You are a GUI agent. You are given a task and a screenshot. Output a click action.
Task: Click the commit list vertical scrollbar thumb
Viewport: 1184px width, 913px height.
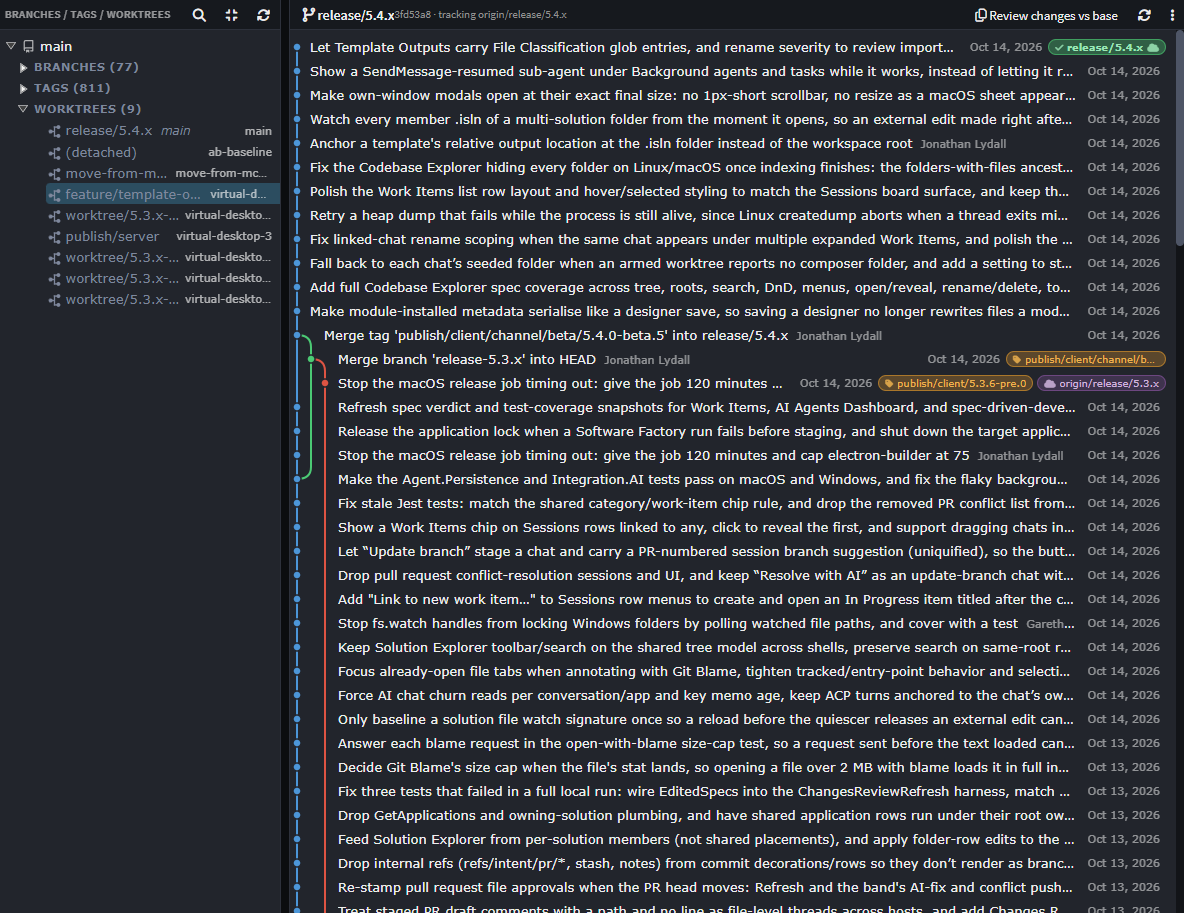pos(1179,139)
